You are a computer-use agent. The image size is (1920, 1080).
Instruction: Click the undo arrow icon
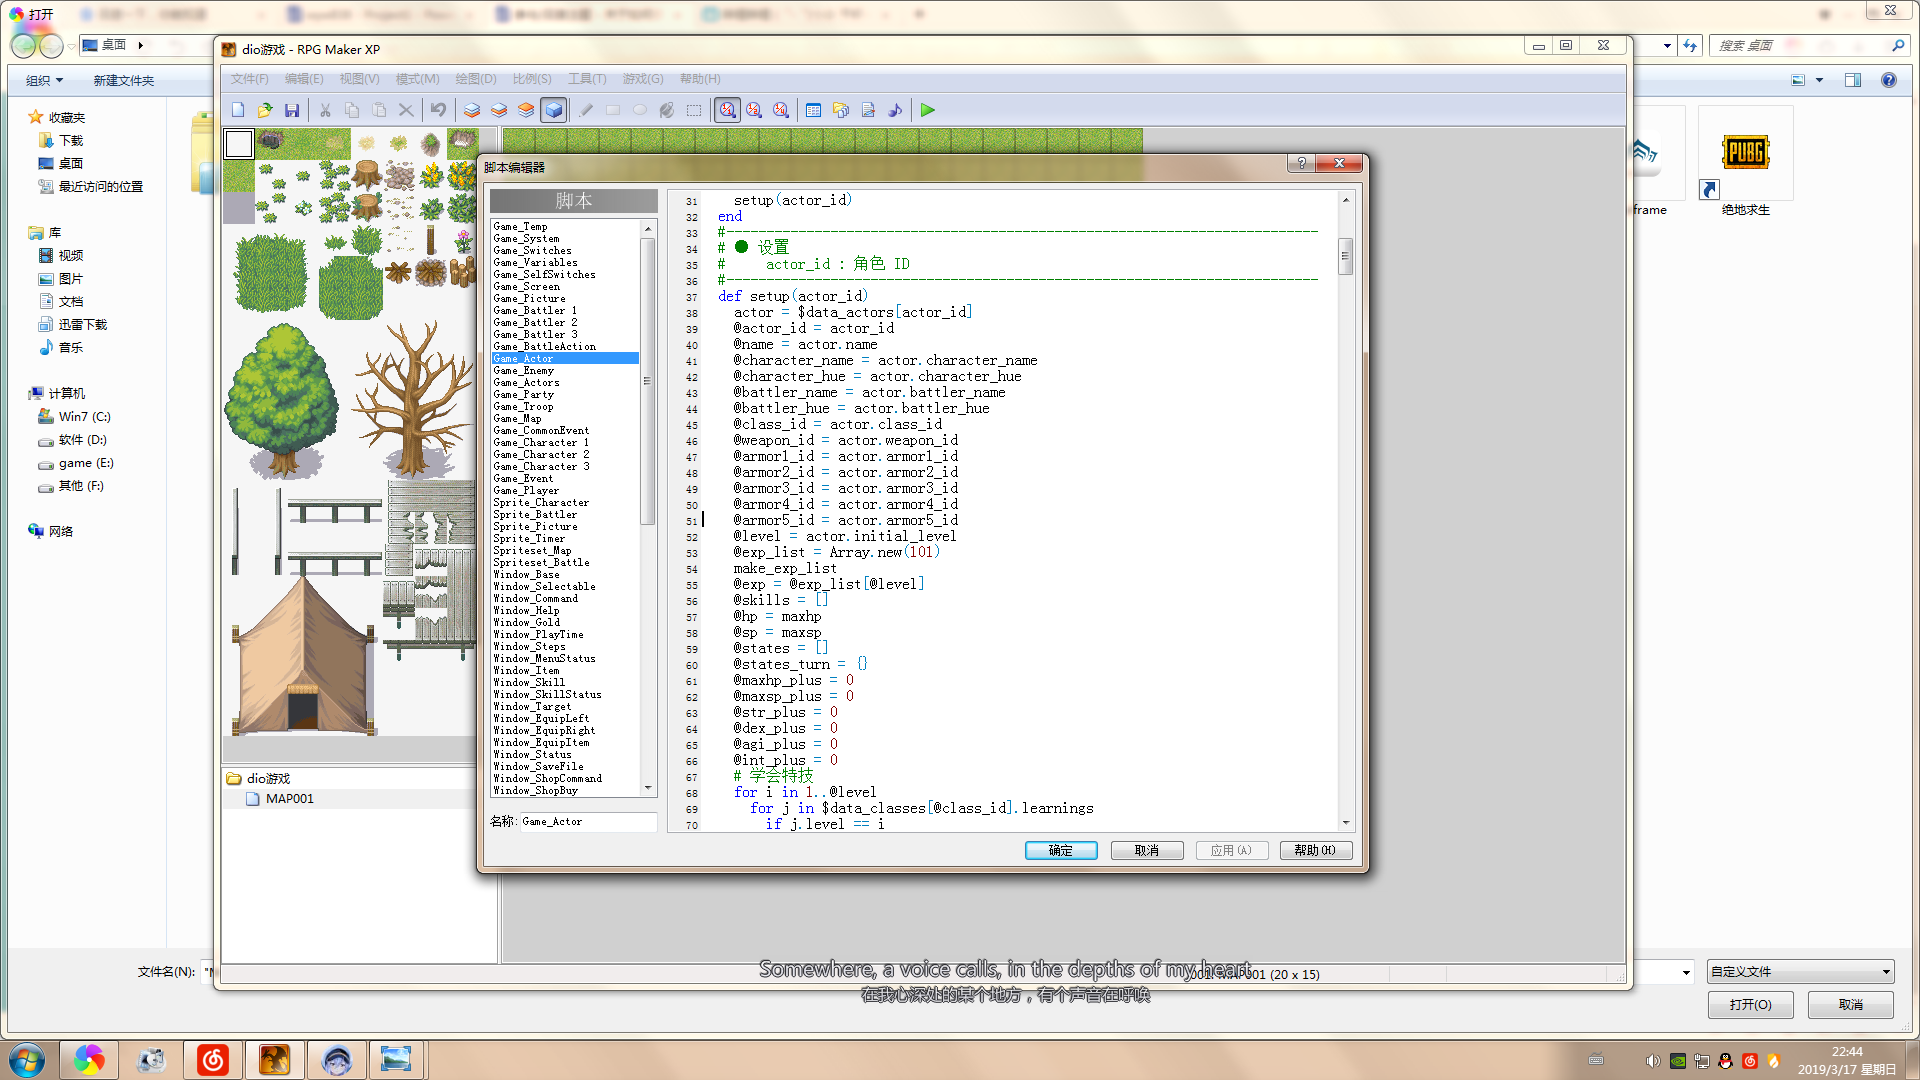(x=438, y=110)
